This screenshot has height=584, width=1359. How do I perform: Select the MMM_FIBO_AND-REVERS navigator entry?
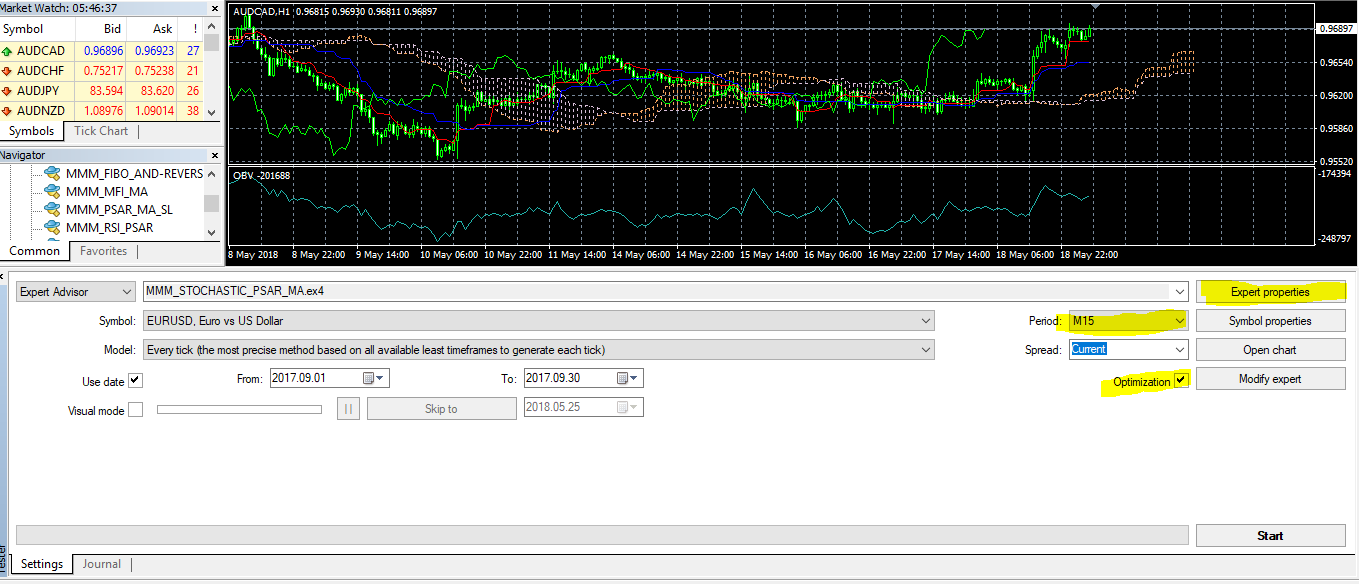[x=134, y=173]
